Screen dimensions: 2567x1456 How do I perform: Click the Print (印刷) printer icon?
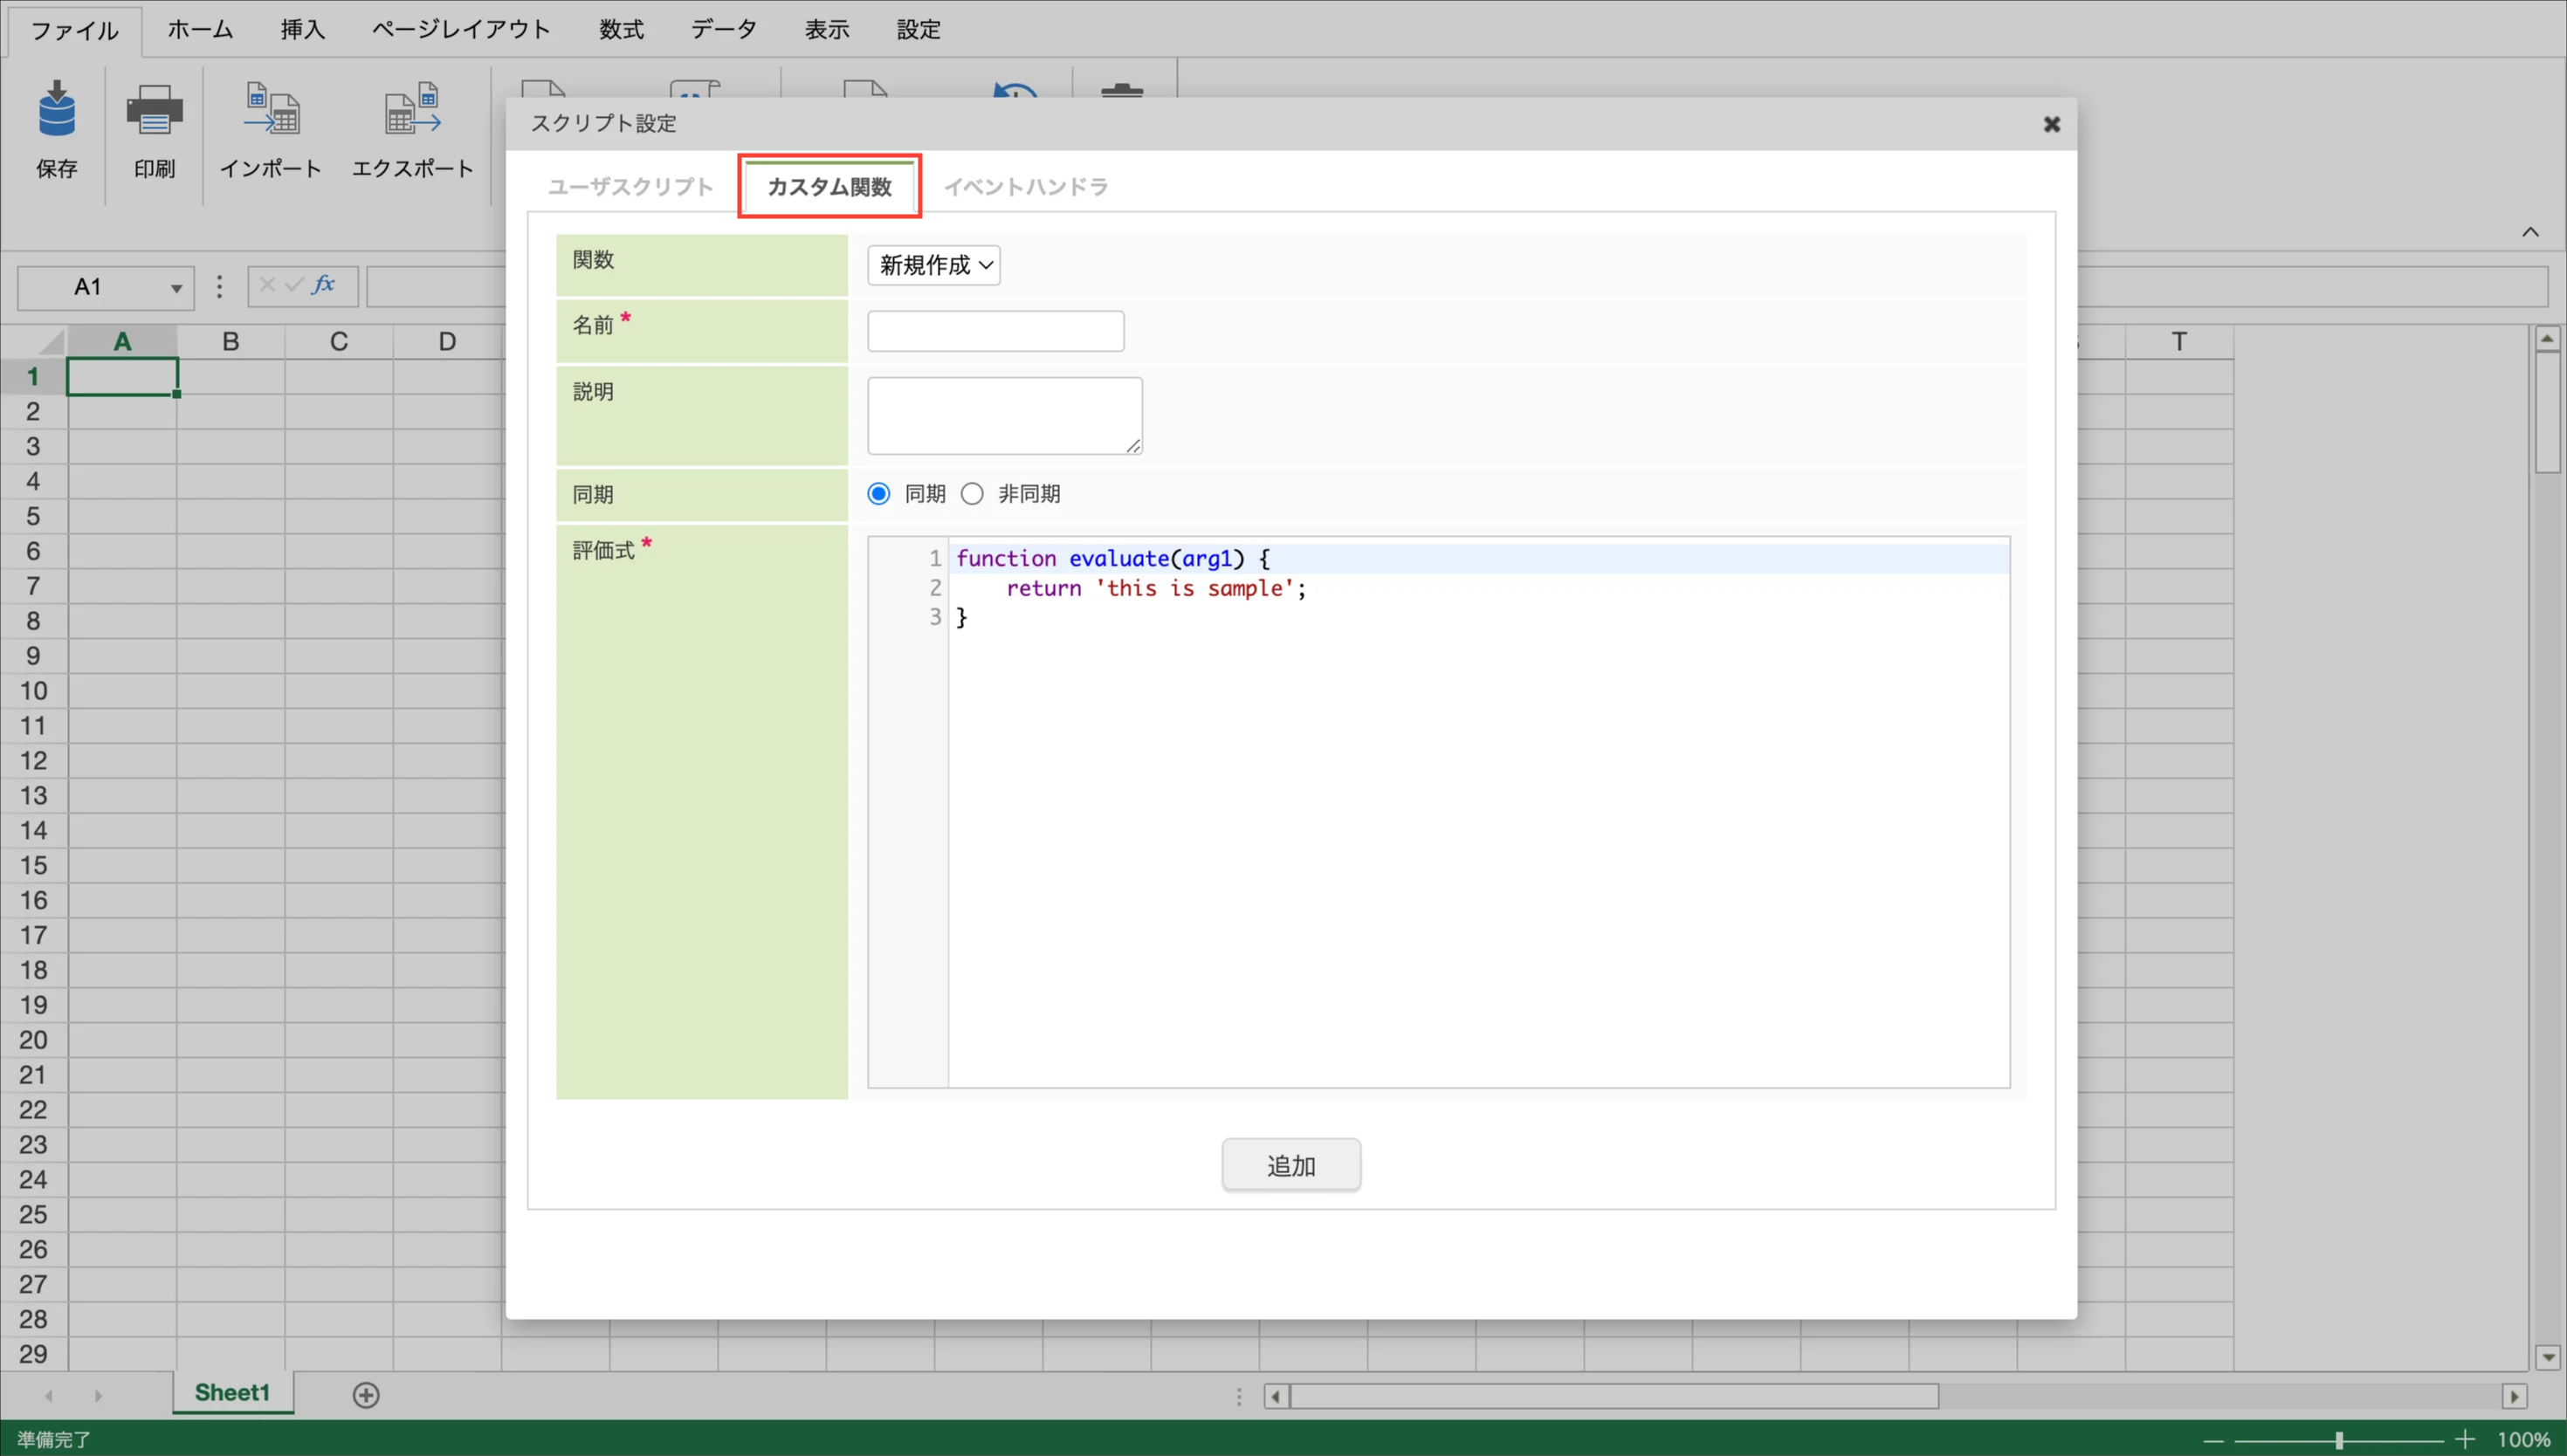click(154, 110)
